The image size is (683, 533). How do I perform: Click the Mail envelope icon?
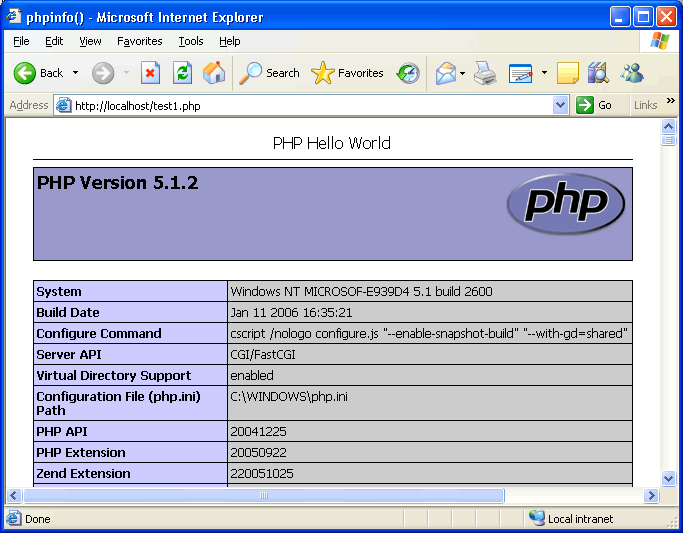[446, 73]
